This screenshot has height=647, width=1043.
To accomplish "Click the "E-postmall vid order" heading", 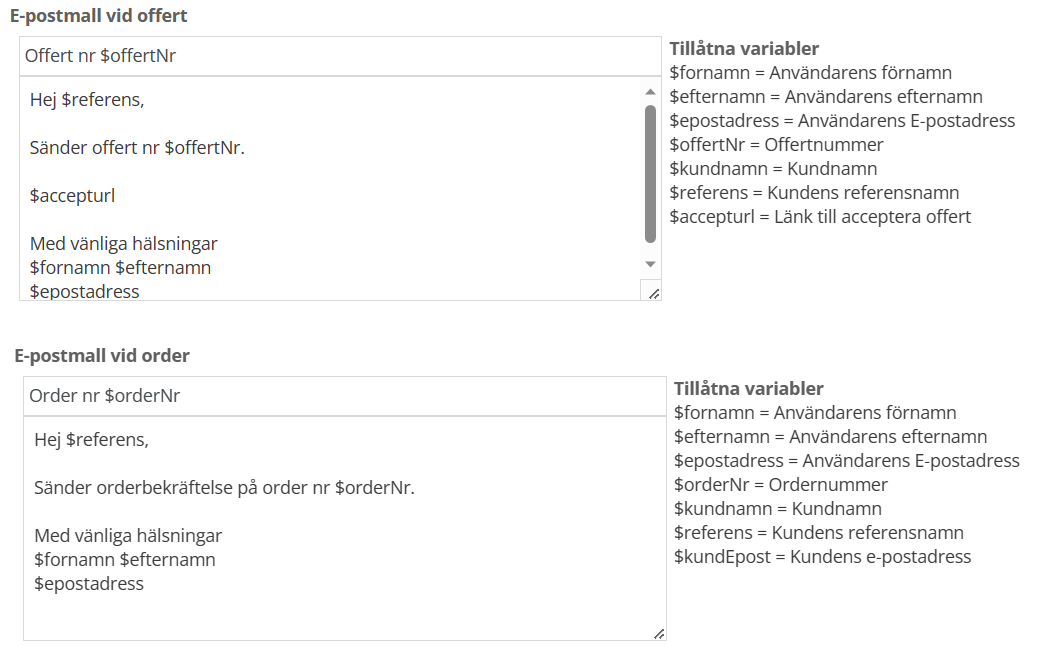I will click(102, 356).
